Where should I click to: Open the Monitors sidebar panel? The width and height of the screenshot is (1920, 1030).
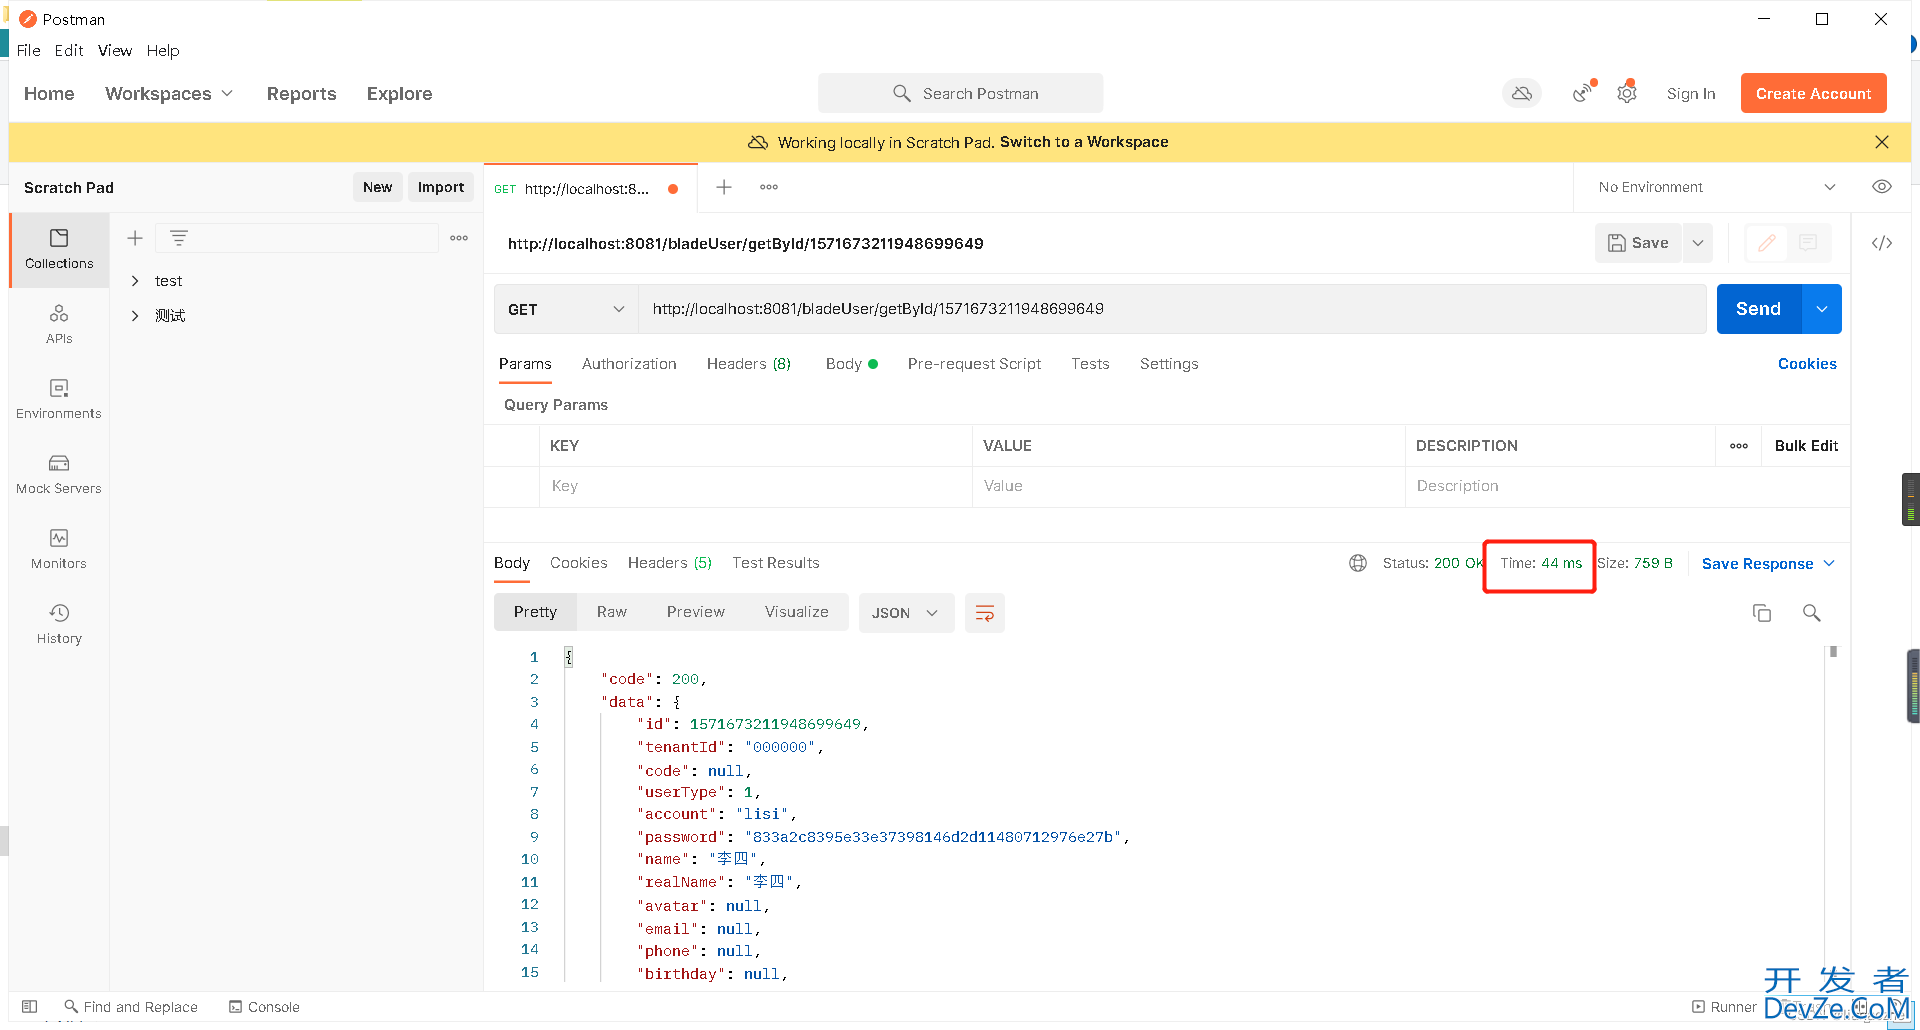point(59,549)
